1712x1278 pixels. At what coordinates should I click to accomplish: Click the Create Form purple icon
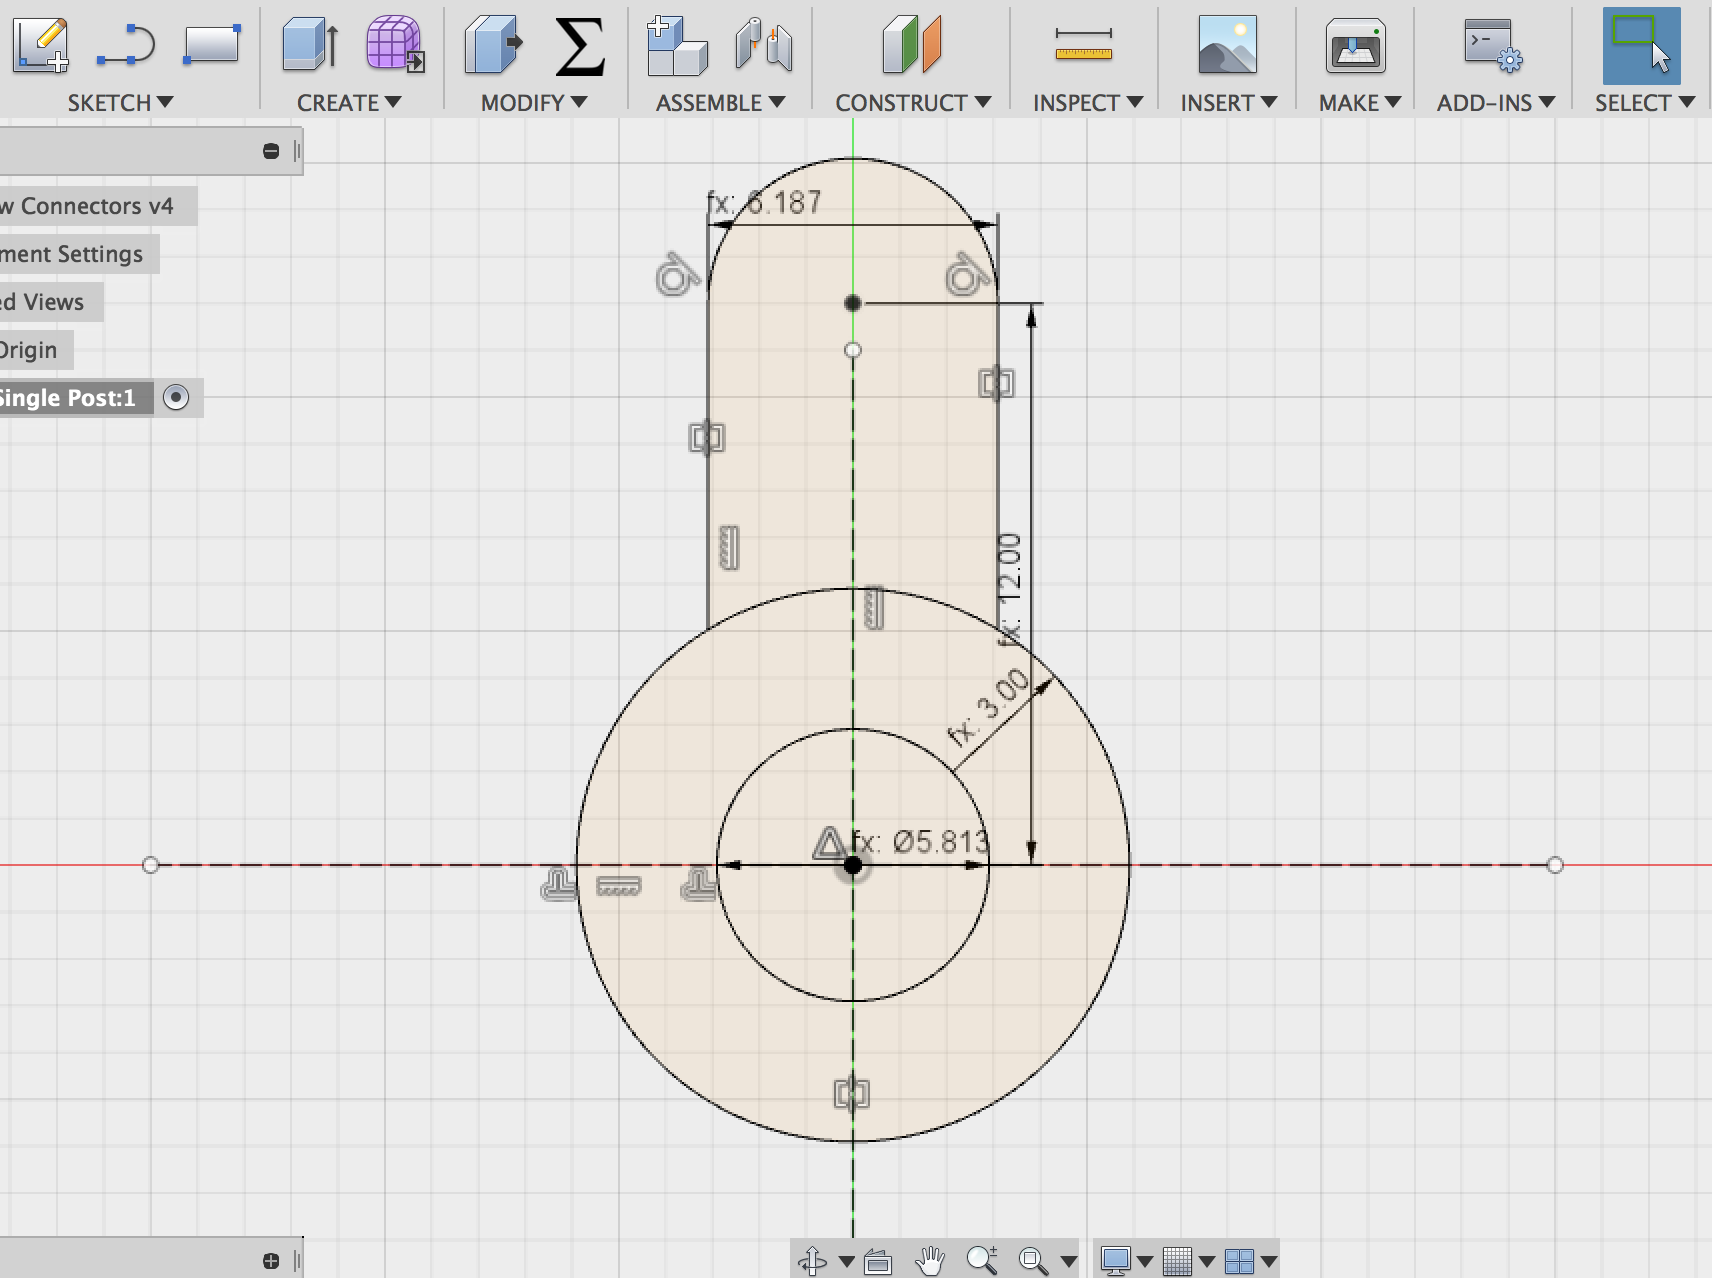tap(395, 44)
